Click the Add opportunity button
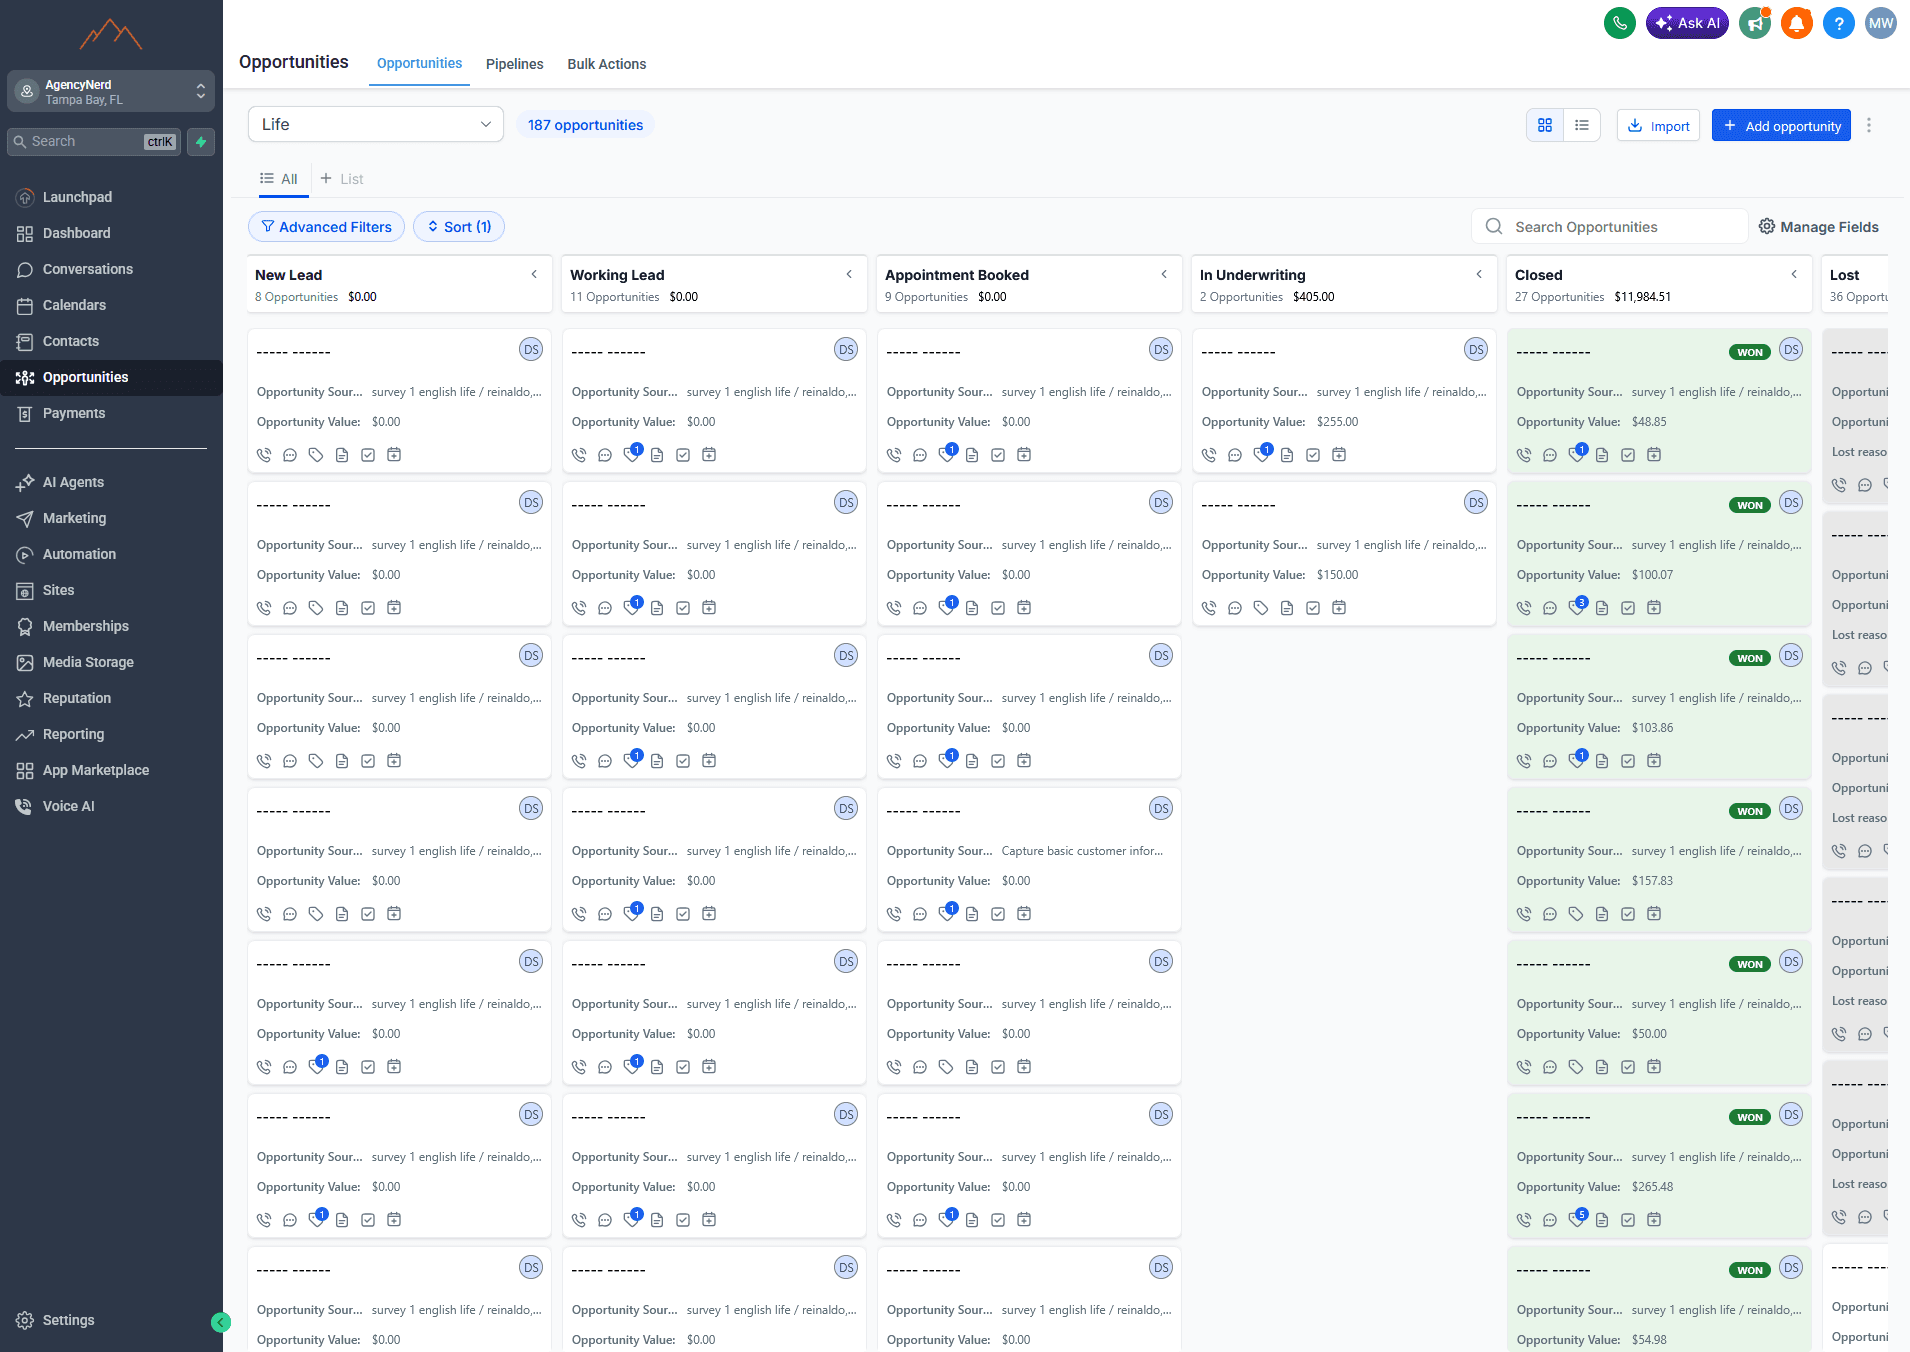The image size is (1910, 1352). pos(1781,125)
